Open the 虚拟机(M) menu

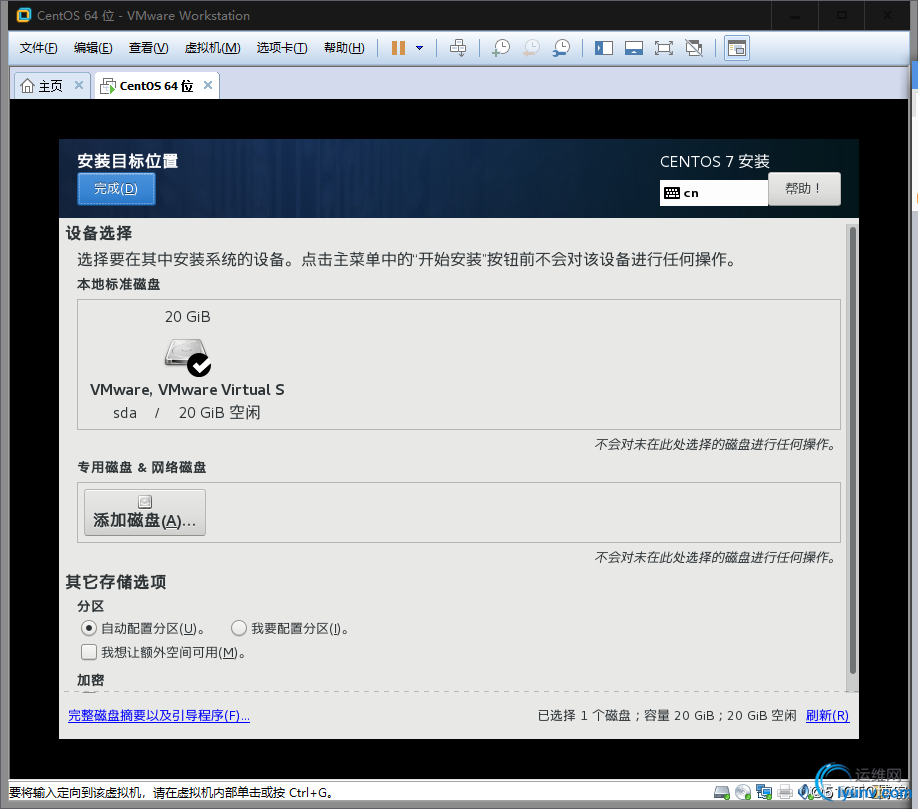tap(213, 48)
